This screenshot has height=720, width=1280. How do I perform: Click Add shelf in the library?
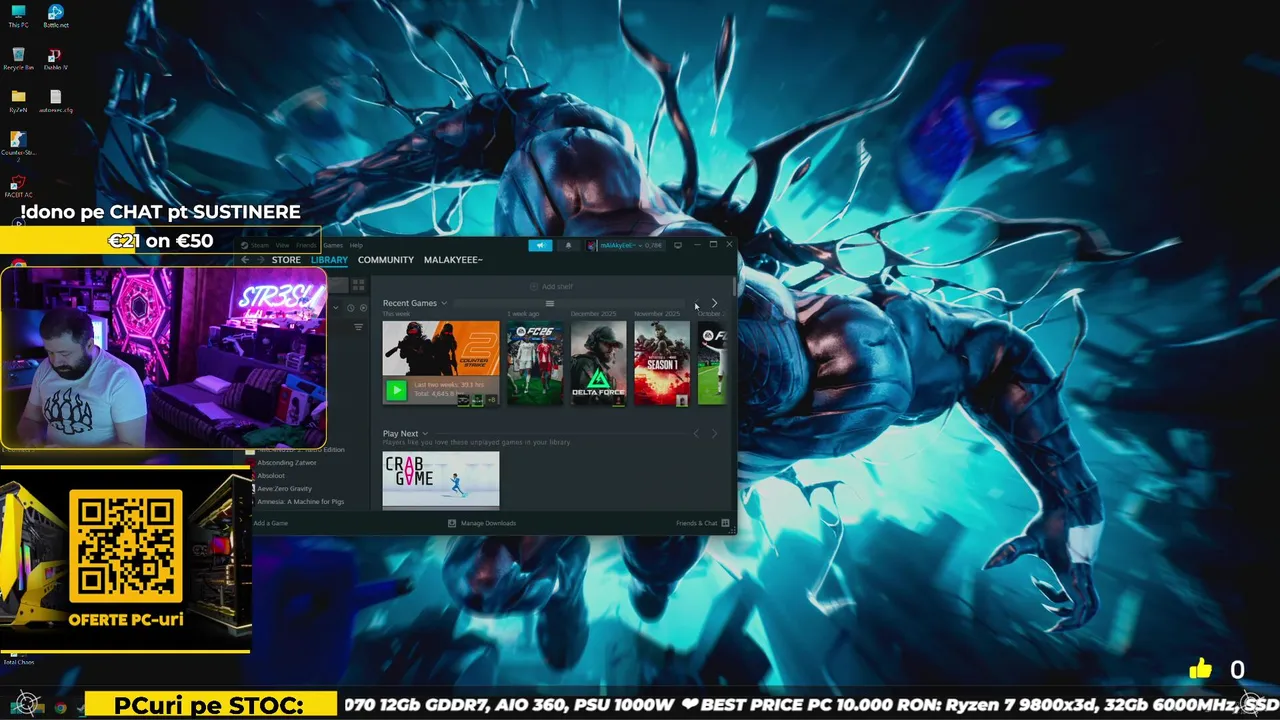(551, 287)
